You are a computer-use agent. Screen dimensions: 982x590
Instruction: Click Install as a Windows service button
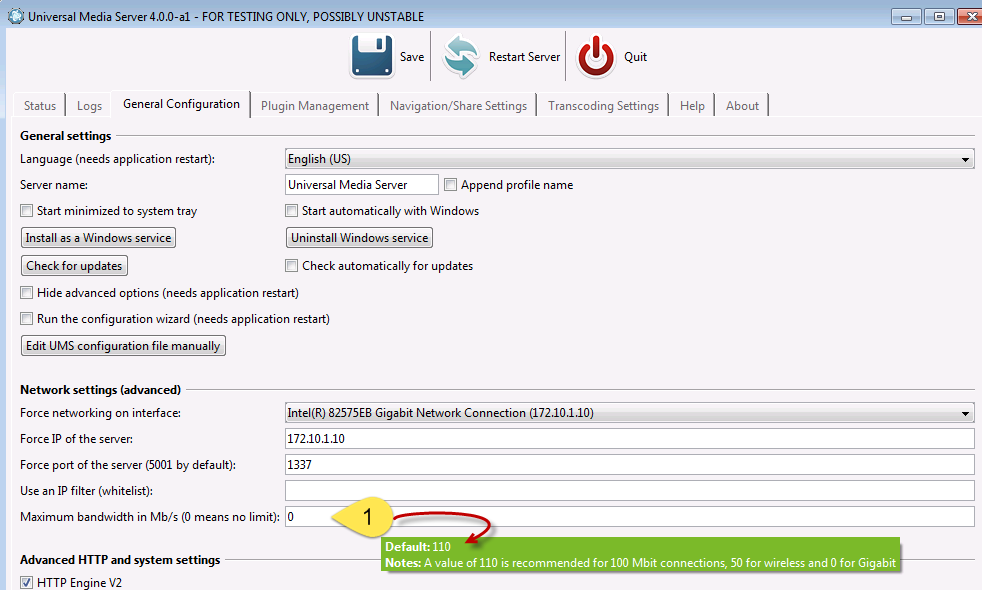point(98,238)
